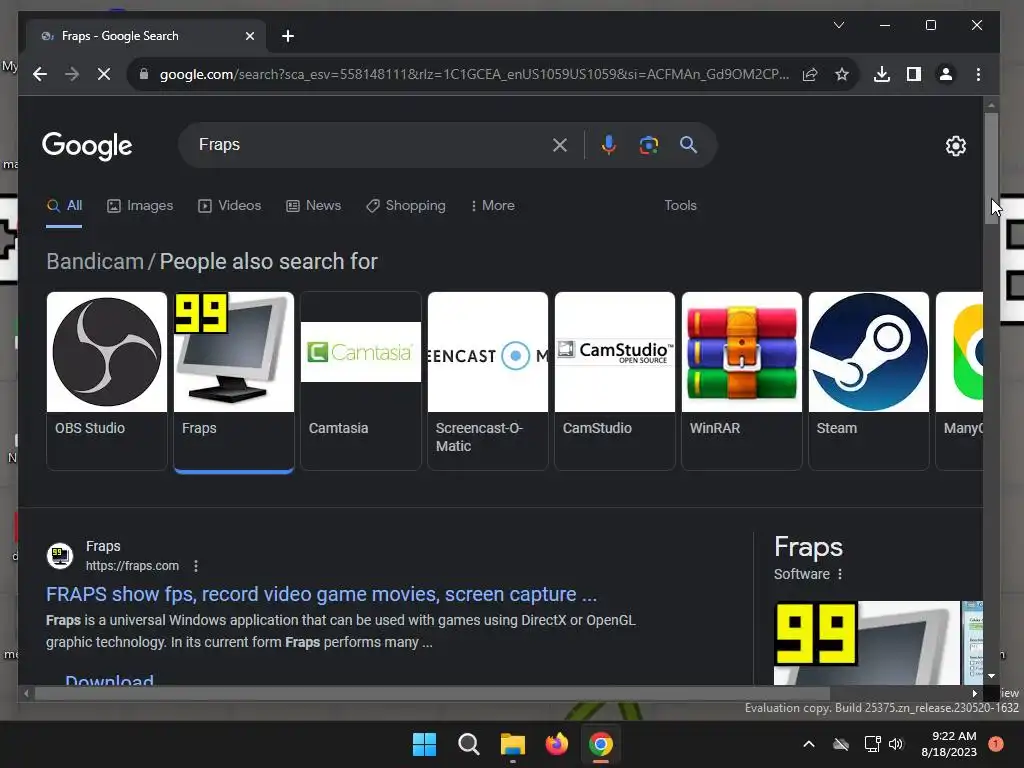1024x768 pixels.
Task: Open a new tab
Action: point(288,36)
